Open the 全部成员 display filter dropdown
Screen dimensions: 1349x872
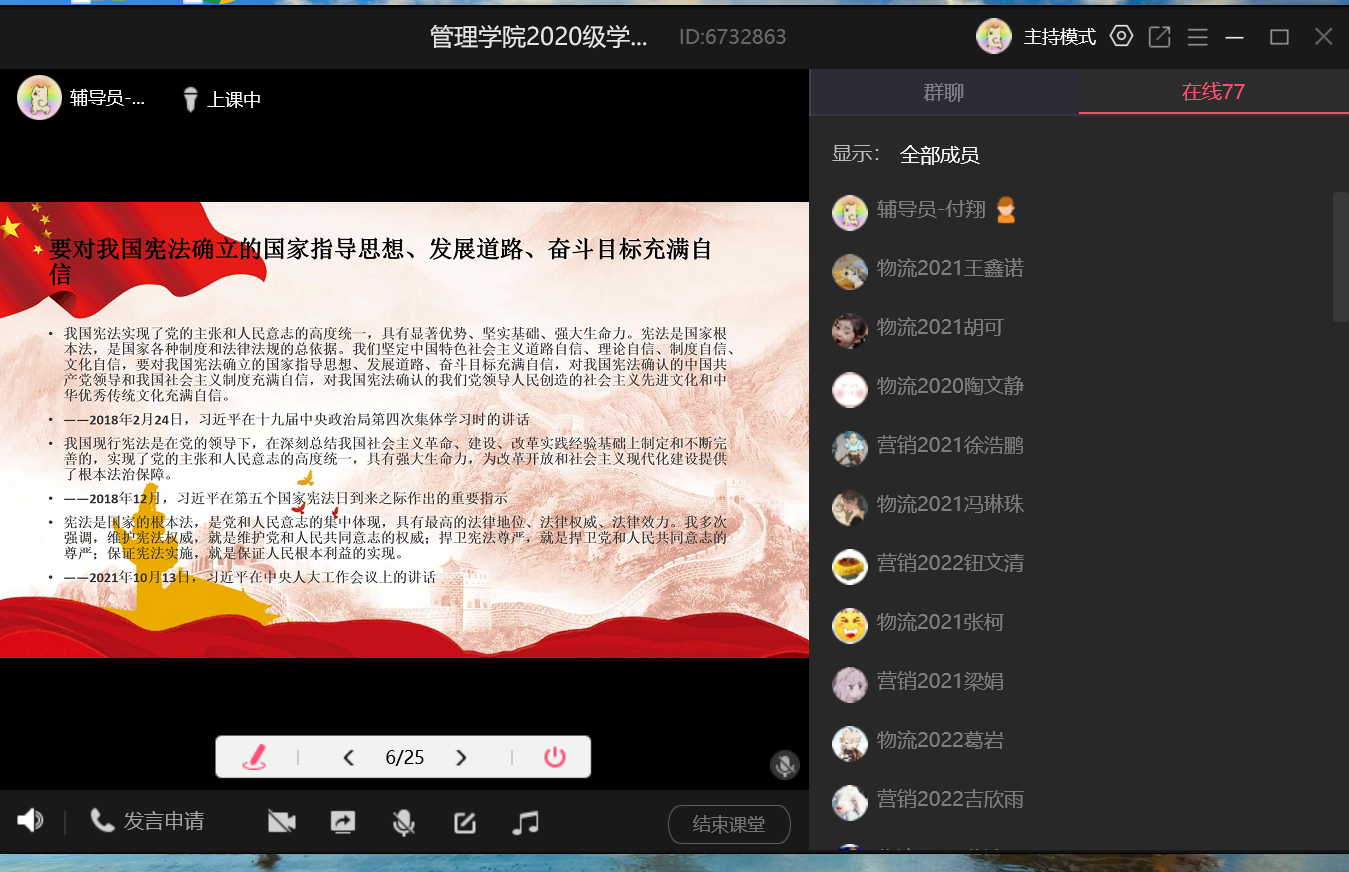[939, 155]
